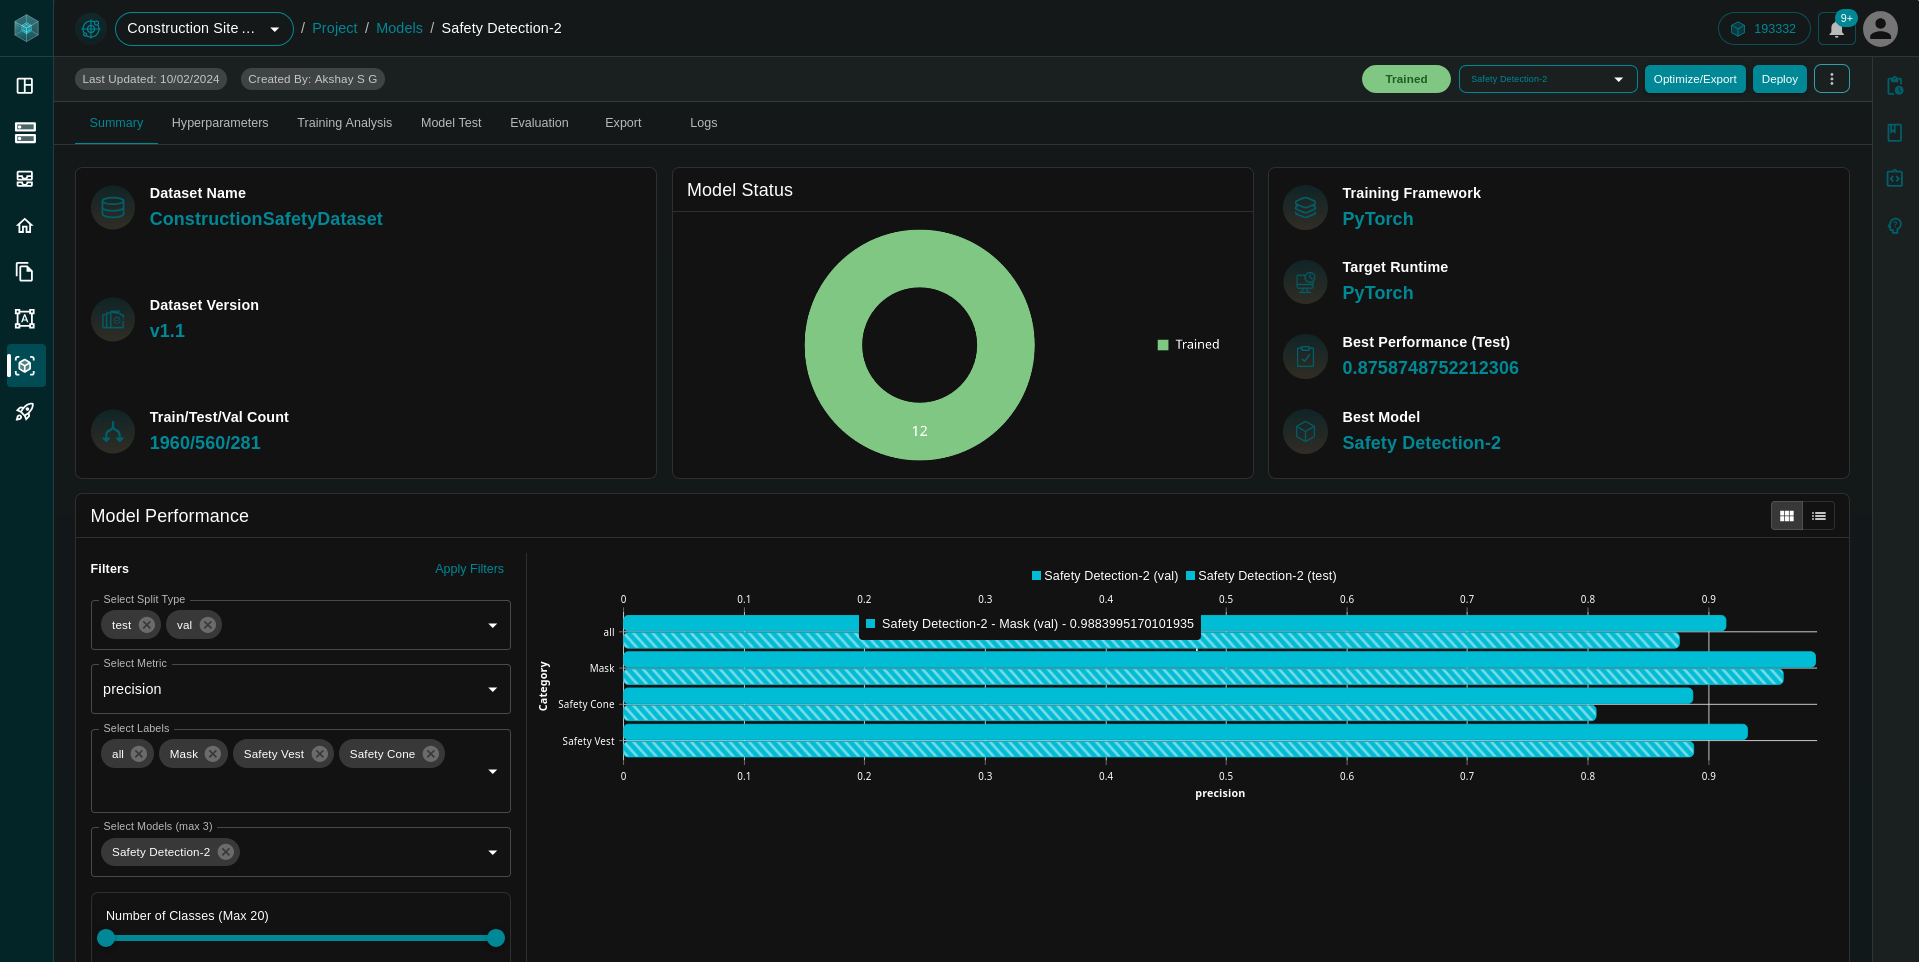Switch Model Performance to list view
The width and height of the screenshot is (1920, 962).
click(x=1819, y=516)
